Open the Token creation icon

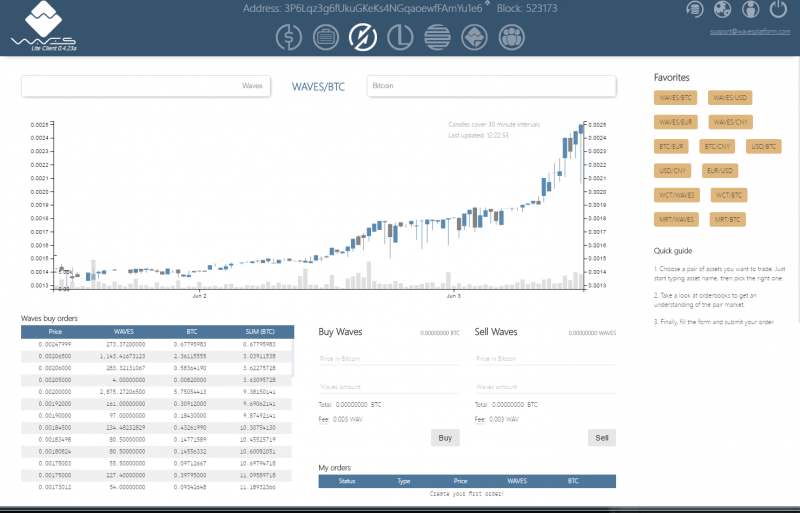pyautogui.click(x=474, y=37)
